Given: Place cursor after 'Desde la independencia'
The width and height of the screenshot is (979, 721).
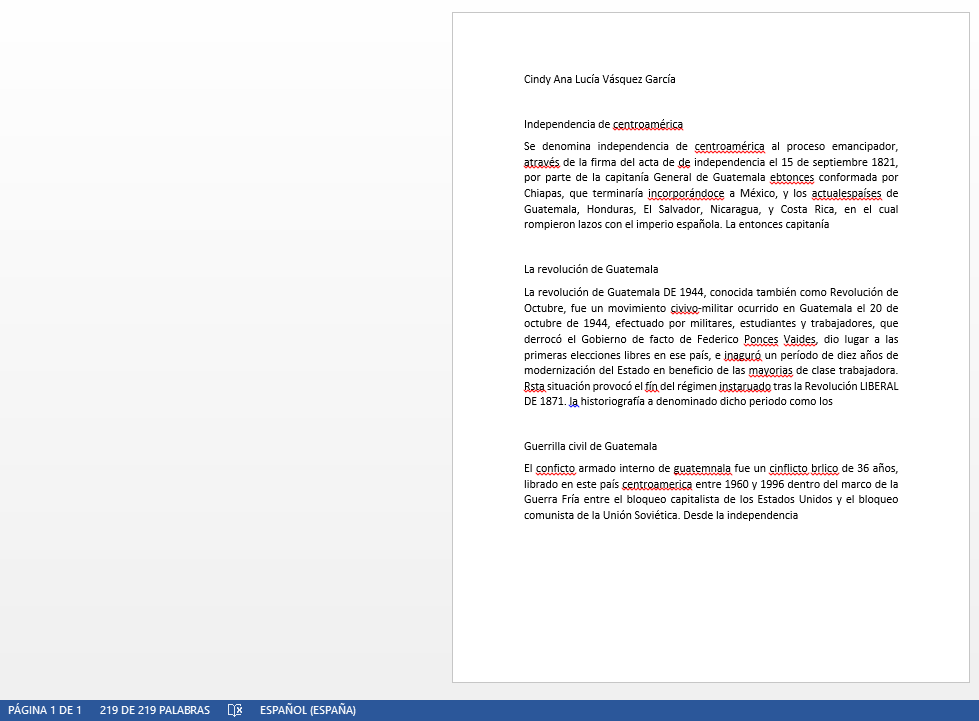Looking at the screenshot, I should click(799, 515).
